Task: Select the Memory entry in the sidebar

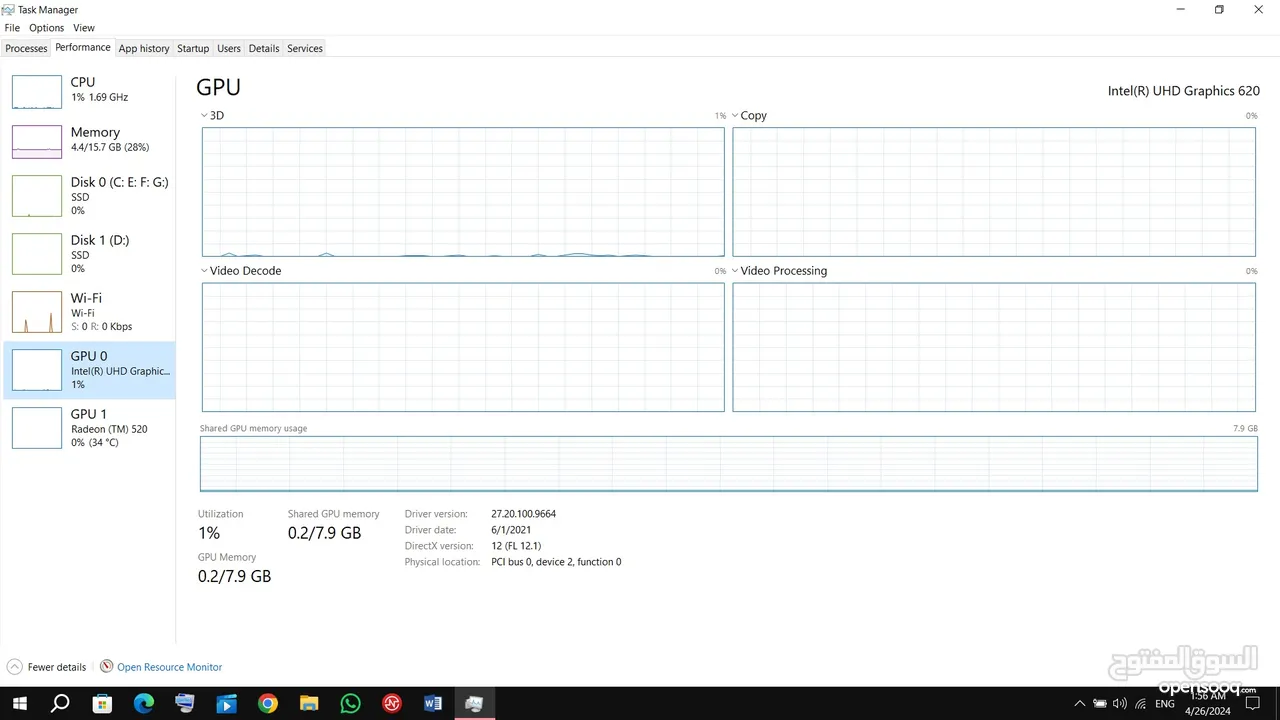Action: coord(90,141)
